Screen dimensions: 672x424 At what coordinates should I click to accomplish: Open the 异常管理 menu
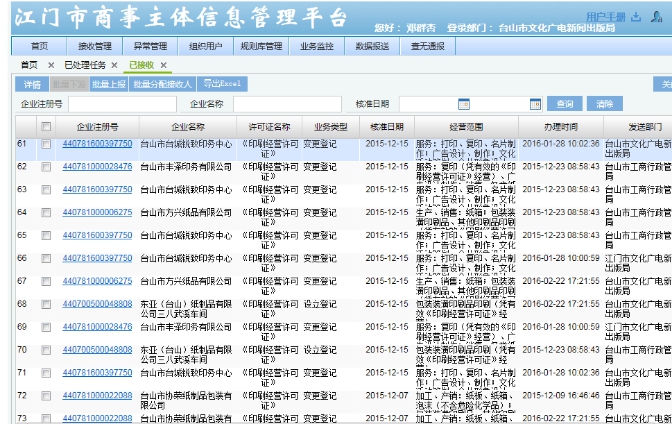point(150,46)
